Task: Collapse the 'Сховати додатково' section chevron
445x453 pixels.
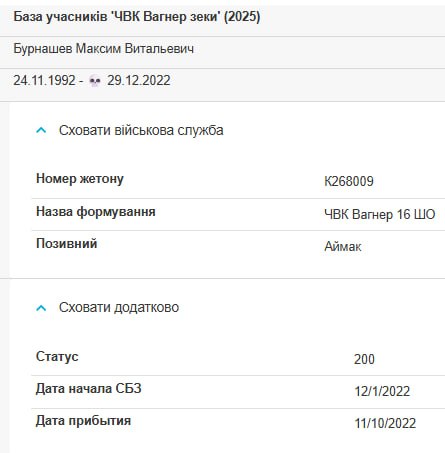Action: tap(41, 308)
